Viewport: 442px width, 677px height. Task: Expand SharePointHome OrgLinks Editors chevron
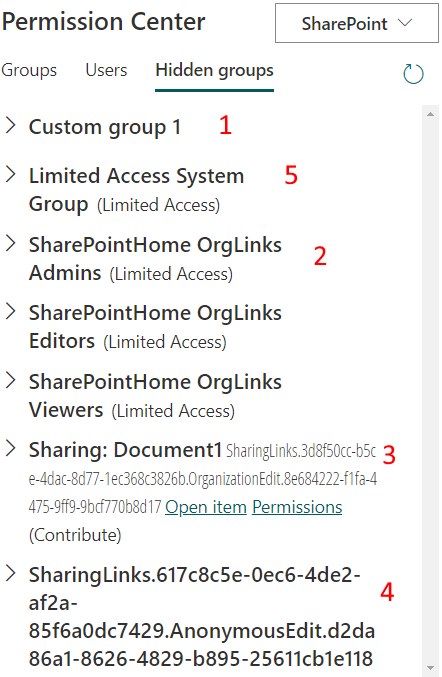10,311
